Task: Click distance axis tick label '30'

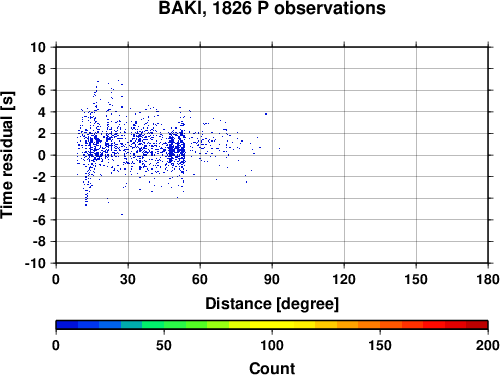Action: pos(128,279)
